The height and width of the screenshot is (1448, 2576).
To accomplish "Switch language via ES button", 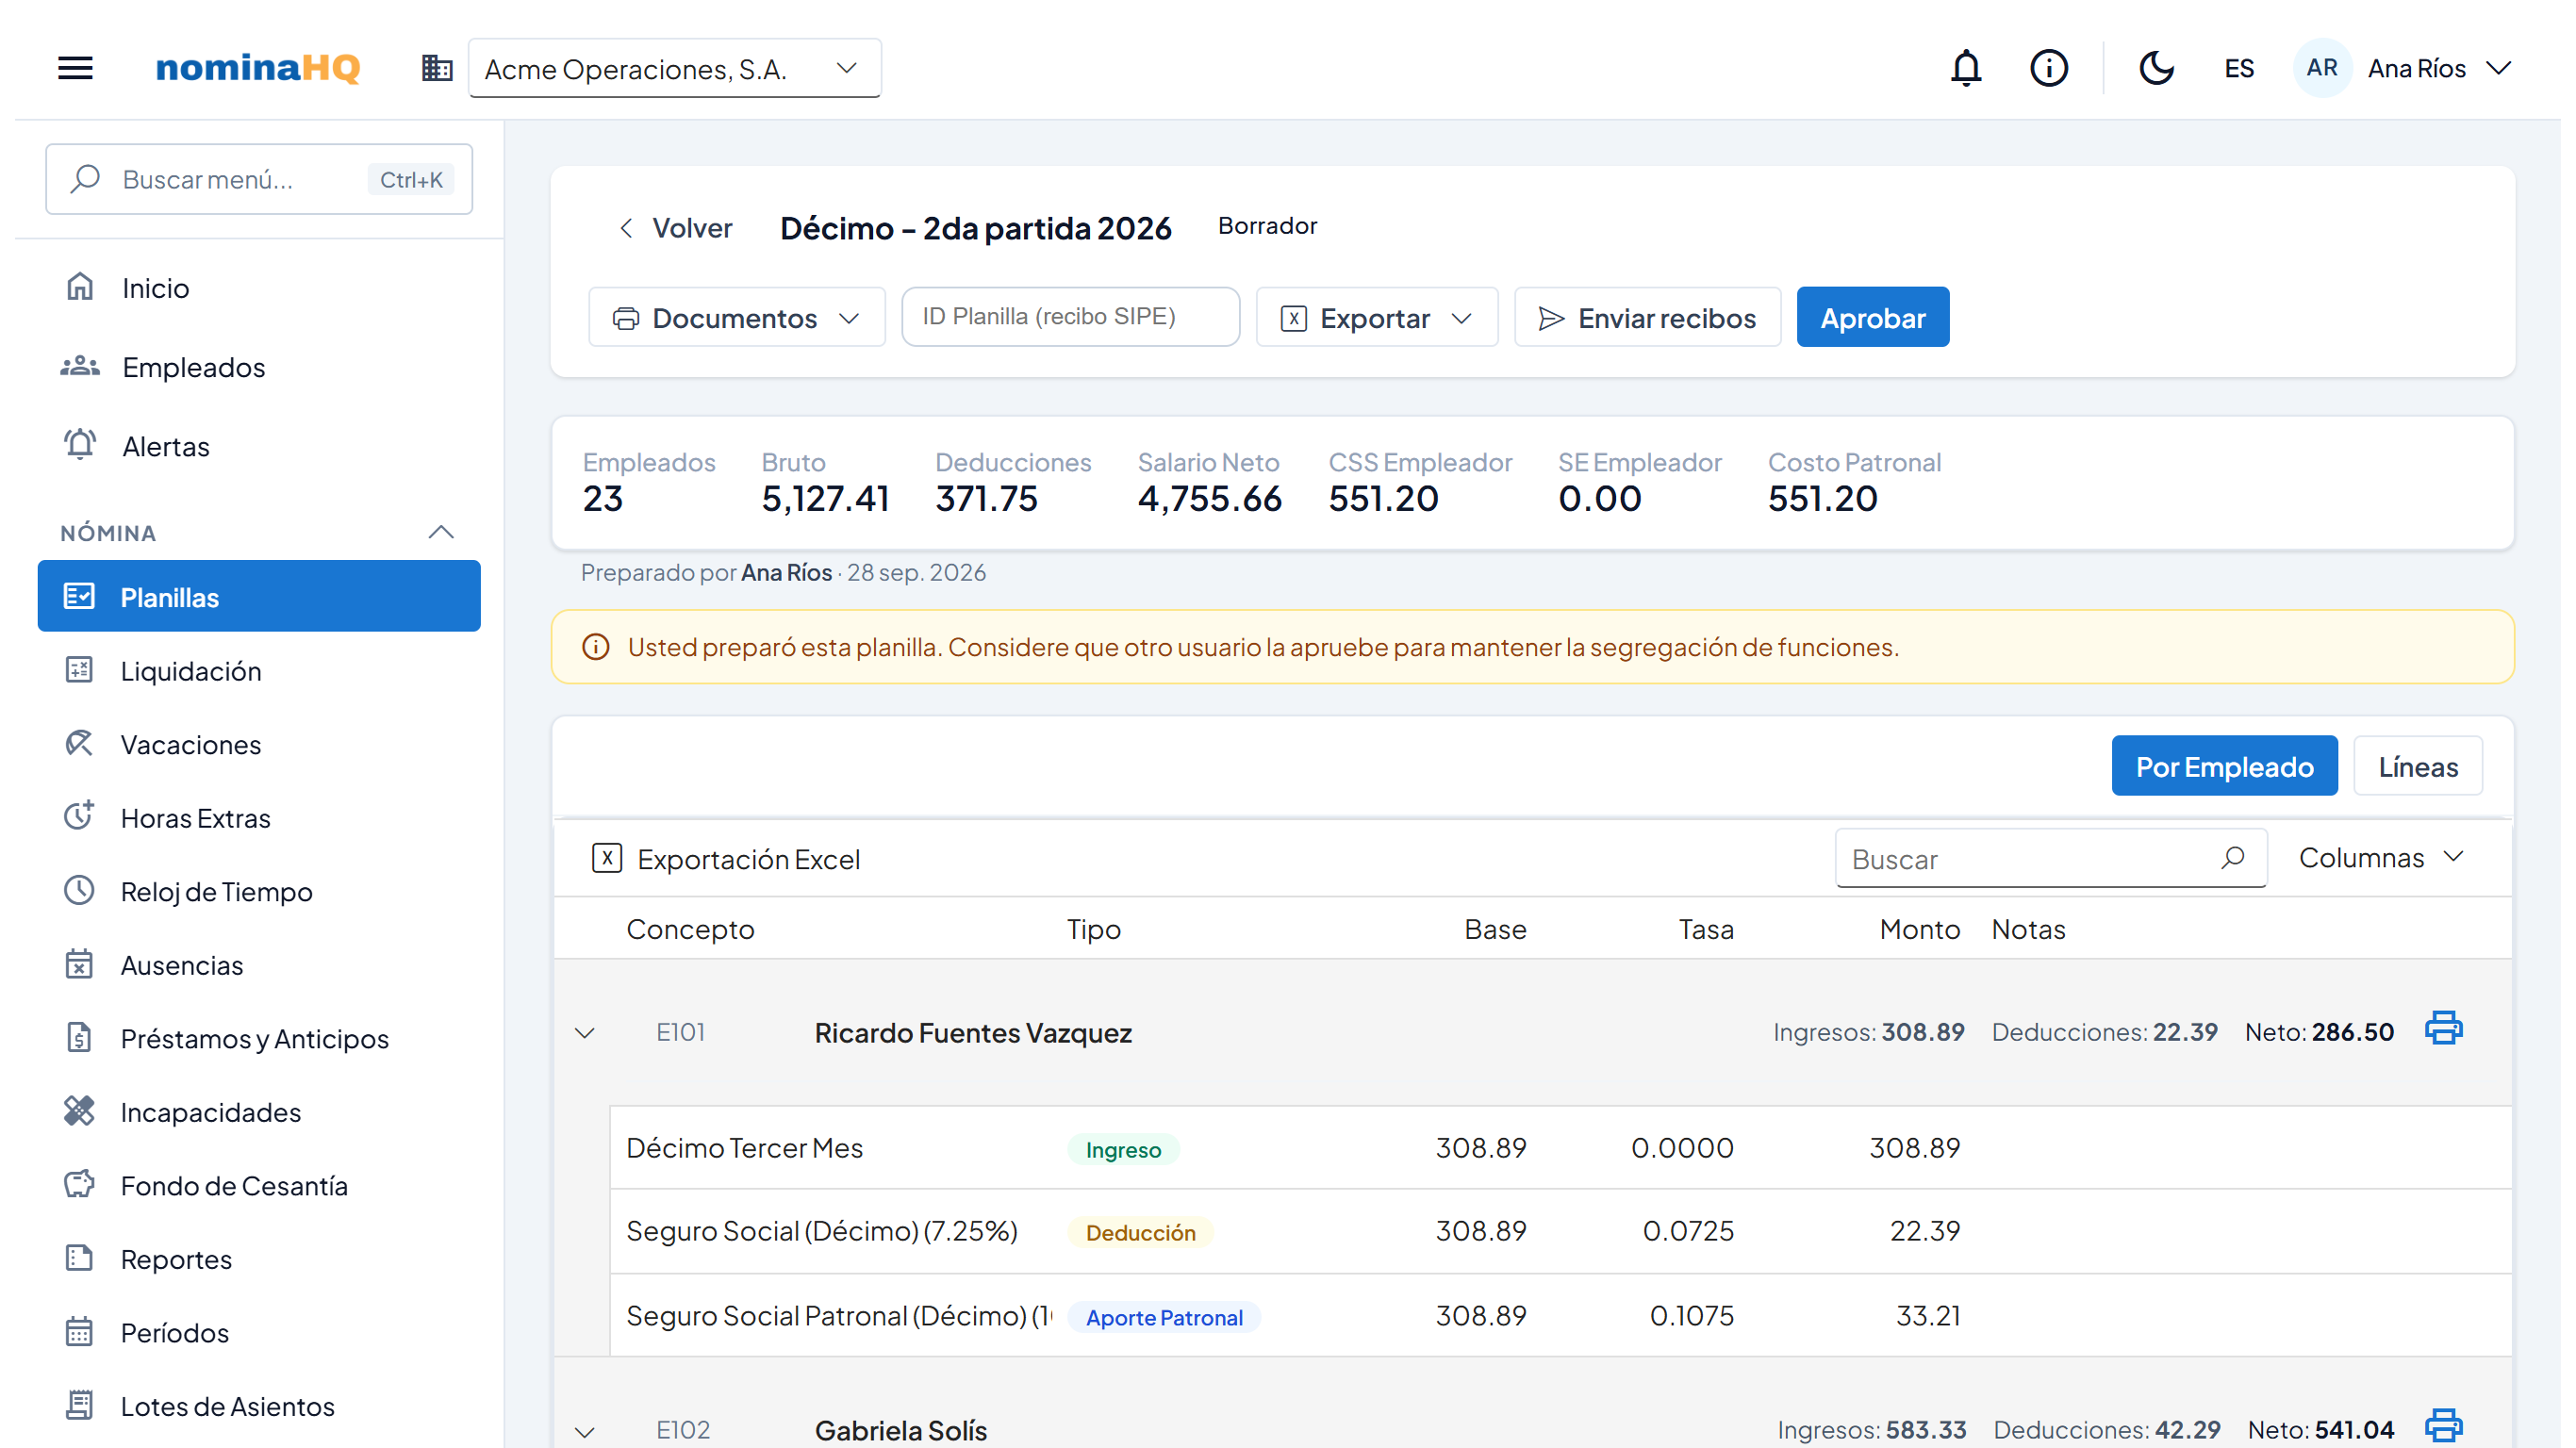I will tap(2238, 68).
